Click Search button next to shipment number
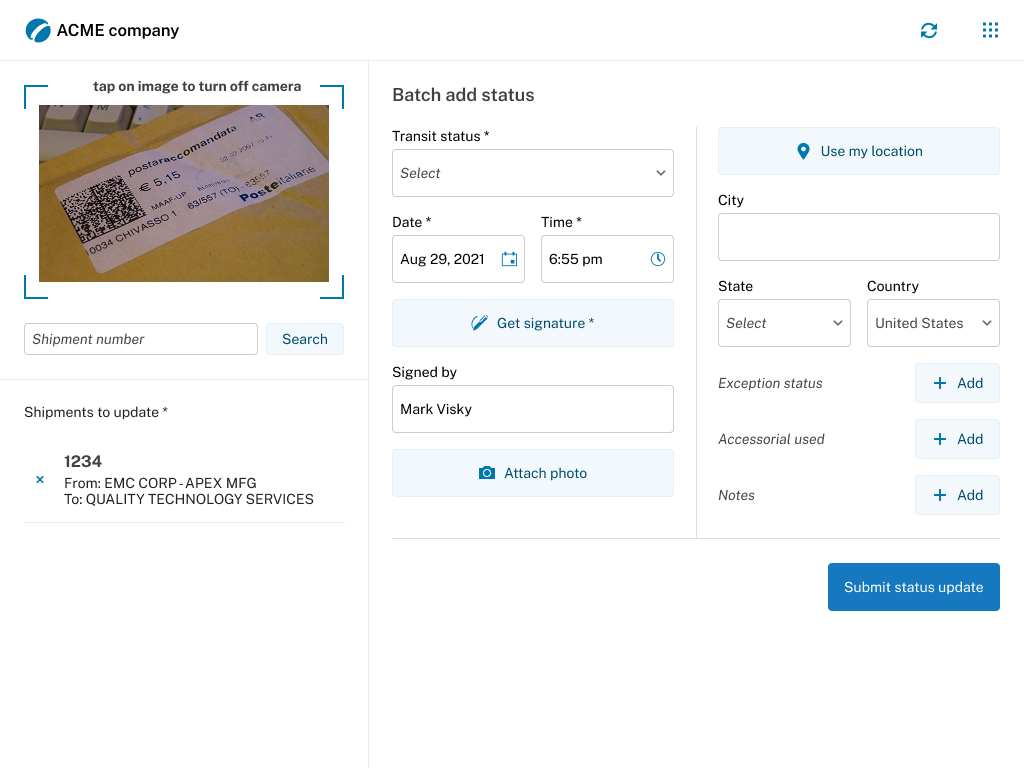The height and width of the screenshot is (768, 1024). pyautogui.click(x=305, y=339)
